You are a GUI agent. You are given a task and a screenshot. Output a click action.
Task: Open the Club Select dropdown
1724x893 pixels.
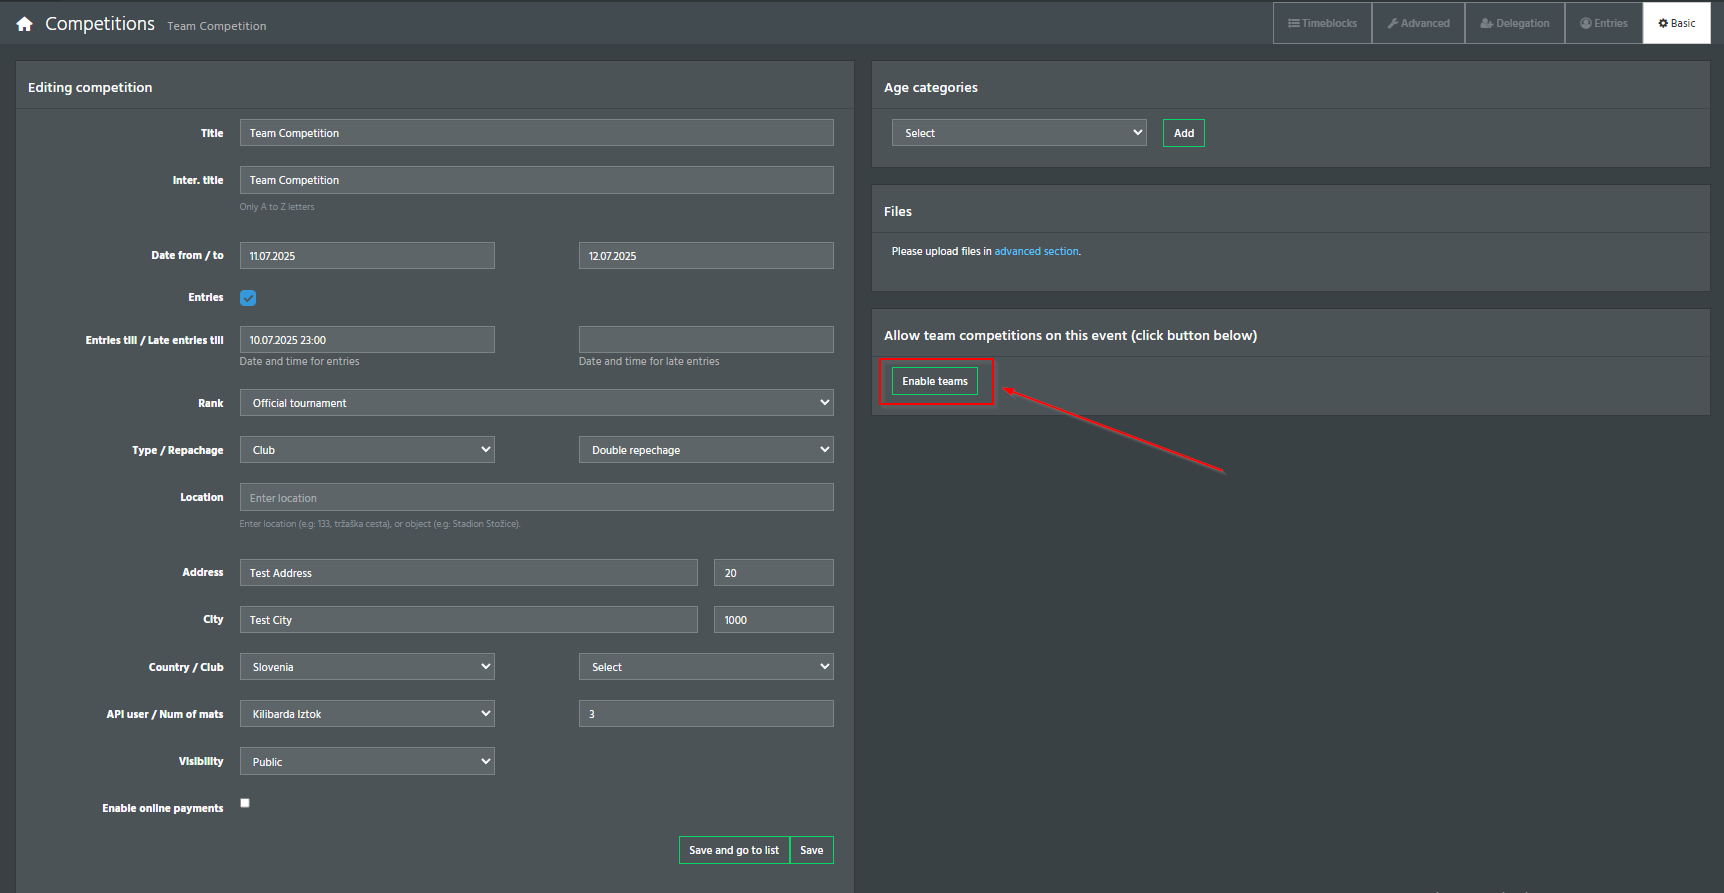pos(706,667)
